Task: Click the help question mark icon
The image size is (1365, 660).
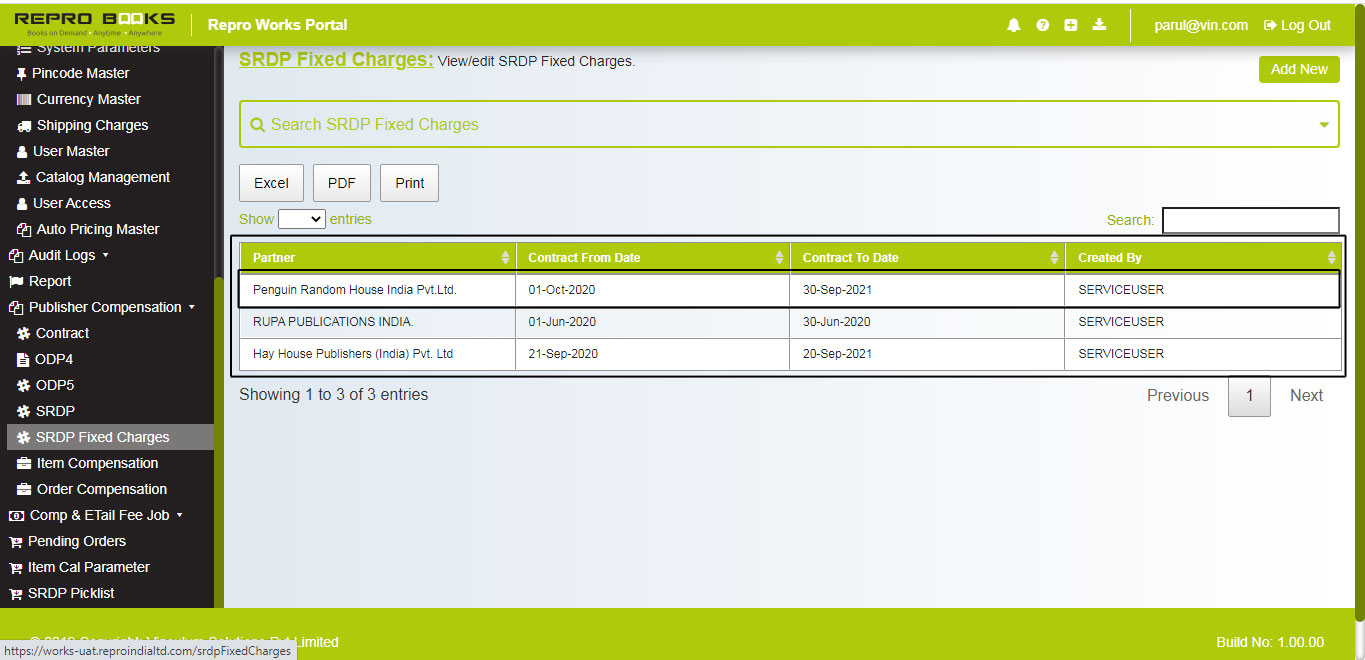Action: (1042, 25)
